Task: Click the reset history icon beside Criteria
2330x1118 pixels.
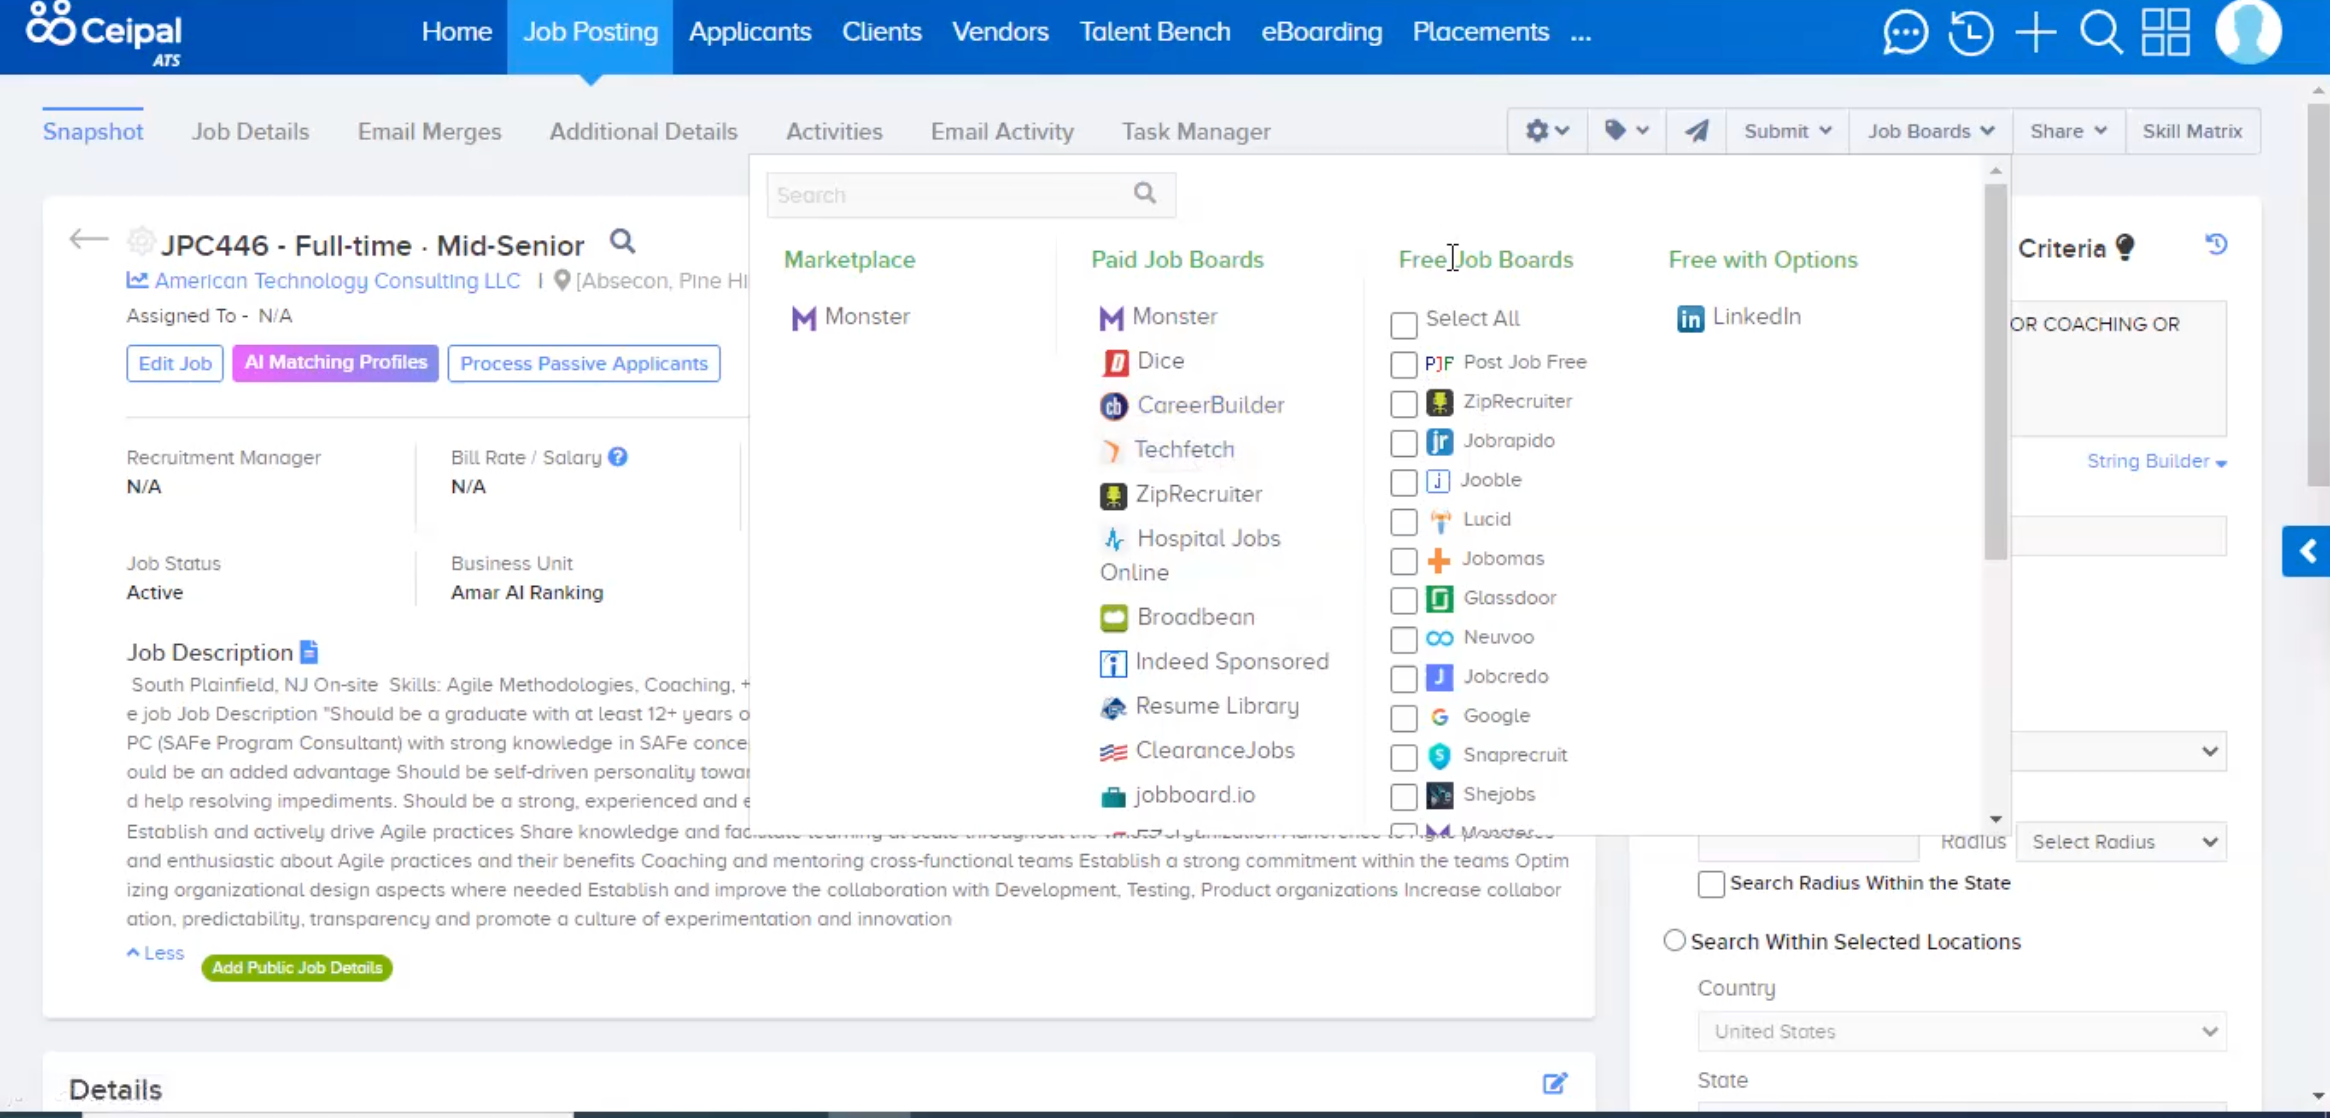Action: tap(2216, 245)
